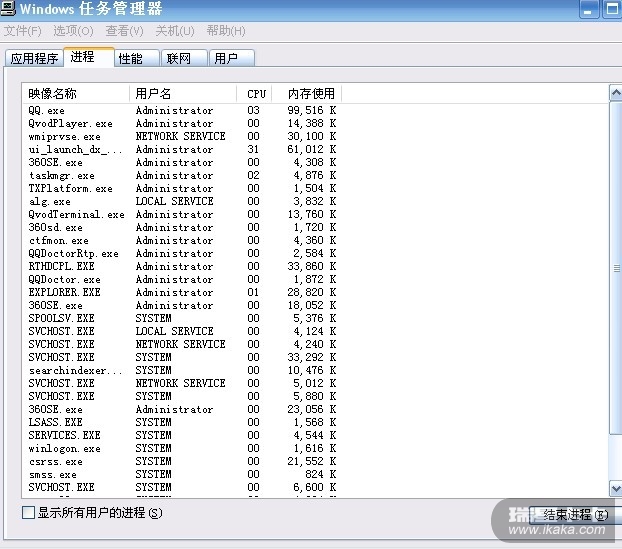
Task: Sort by 用户名 column header
Action: point(183,94)
